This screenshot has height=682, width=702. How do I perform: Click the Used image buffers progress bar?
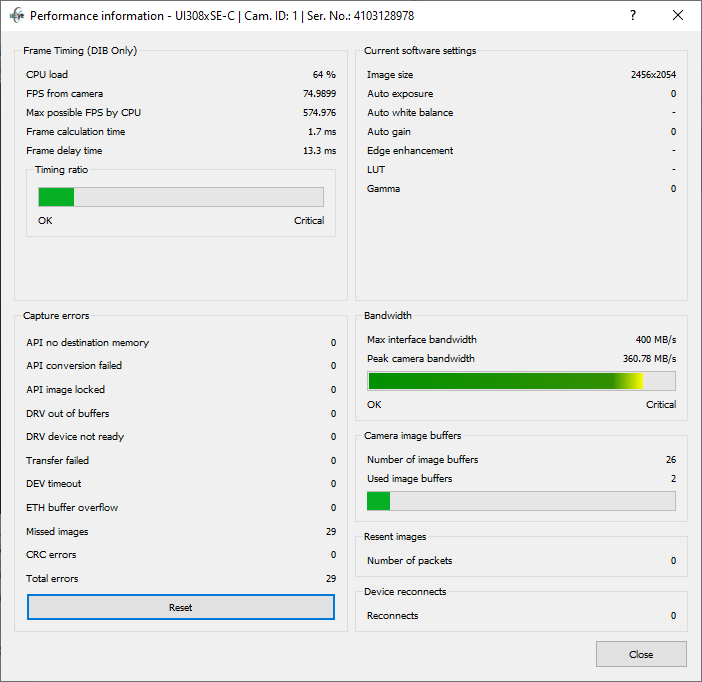(x=521, y=501)
